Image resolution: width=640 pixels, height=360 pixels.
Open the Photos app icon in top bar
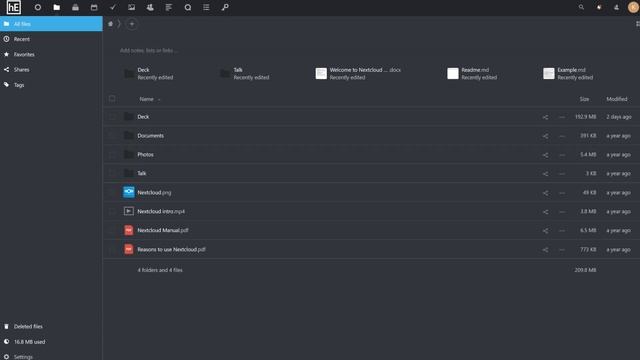pyautogui.click(x=131, y=7)
